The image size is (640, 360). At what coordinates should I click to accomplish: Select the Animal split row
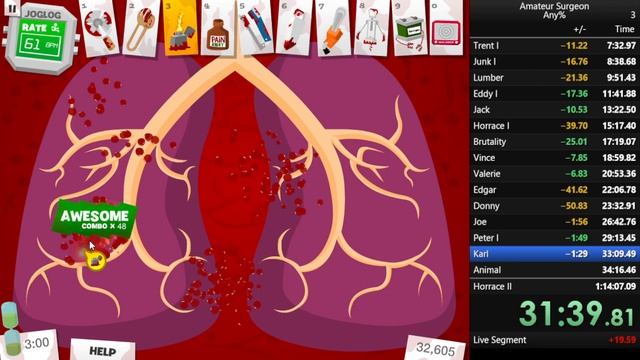(555, 270)
